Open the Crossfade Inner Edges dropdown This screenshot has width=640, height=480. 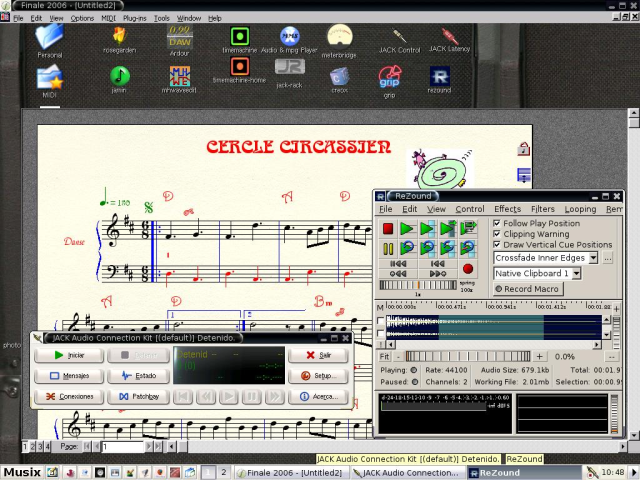(x=593, y=258)
